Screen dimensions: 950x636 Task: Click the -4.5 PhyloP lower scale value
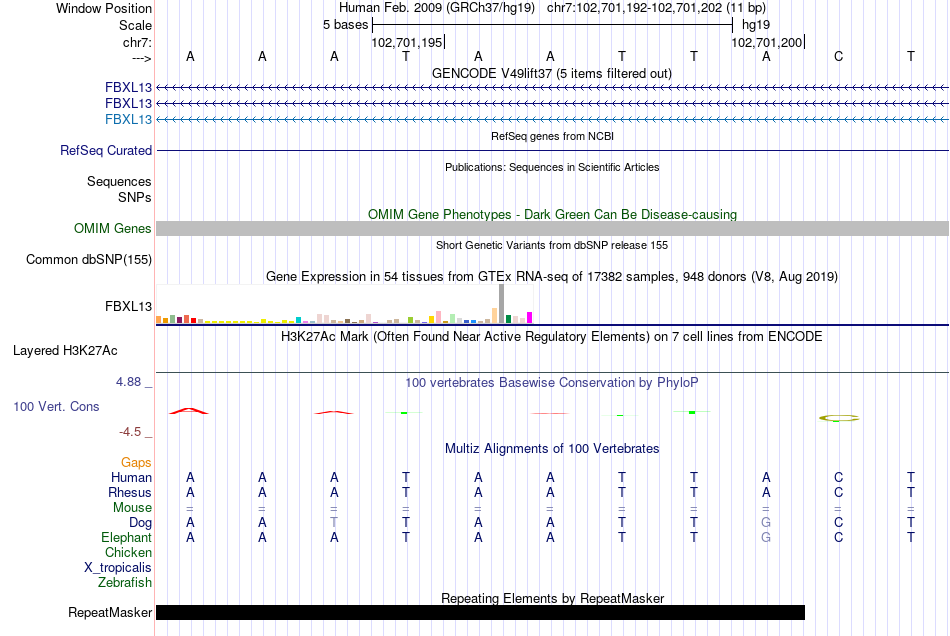pos(130,432)
